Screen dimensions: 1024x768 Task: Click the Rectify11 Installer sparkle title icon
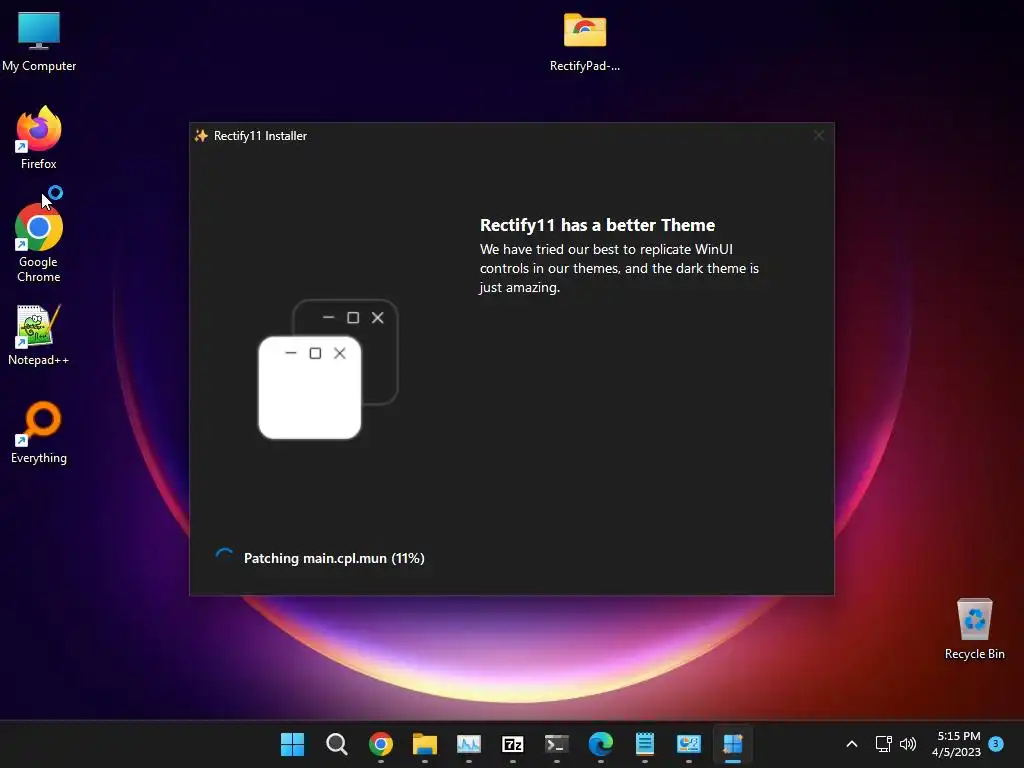[201, 136]
